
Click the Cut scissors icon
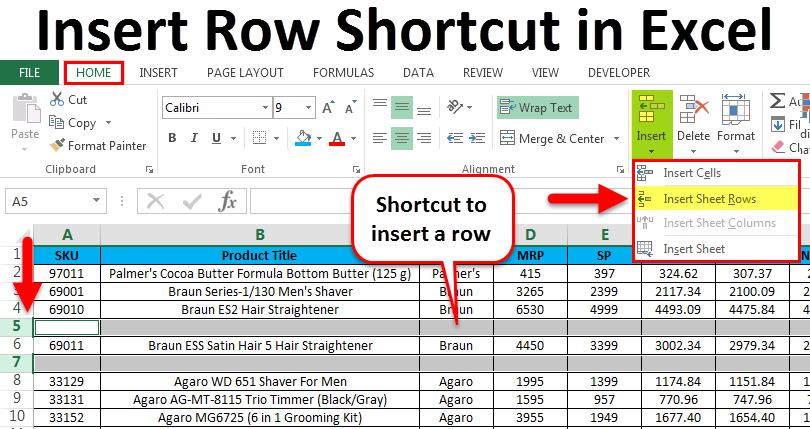tap(55, 100)
